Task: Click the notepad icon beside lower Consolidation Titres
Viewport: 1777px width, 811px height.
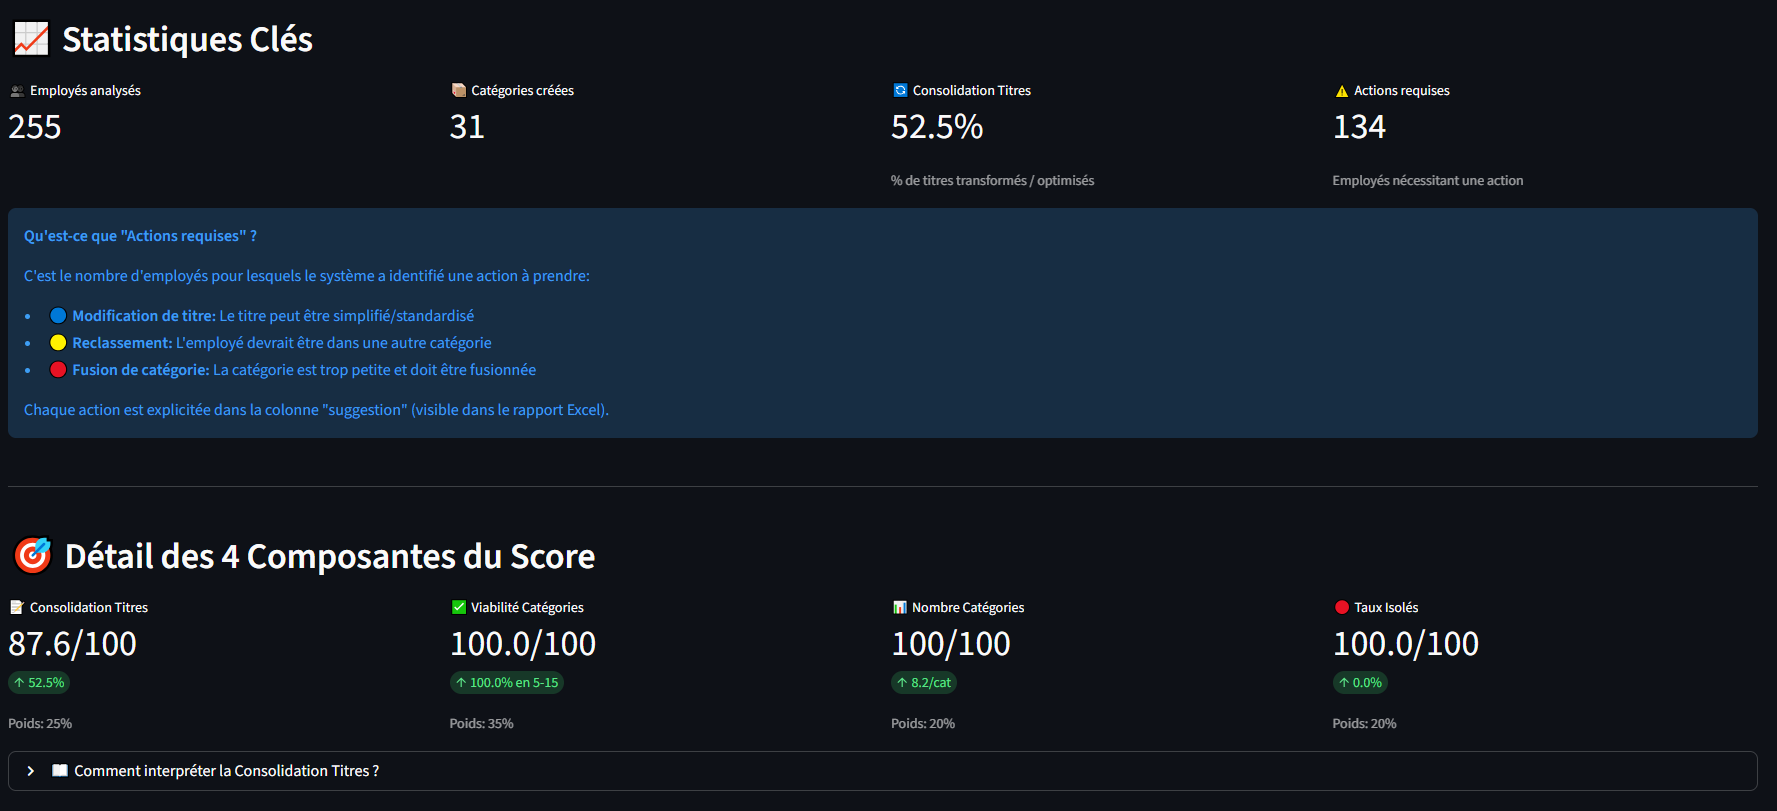Action: pyautogui.click(x=17, y=607)
